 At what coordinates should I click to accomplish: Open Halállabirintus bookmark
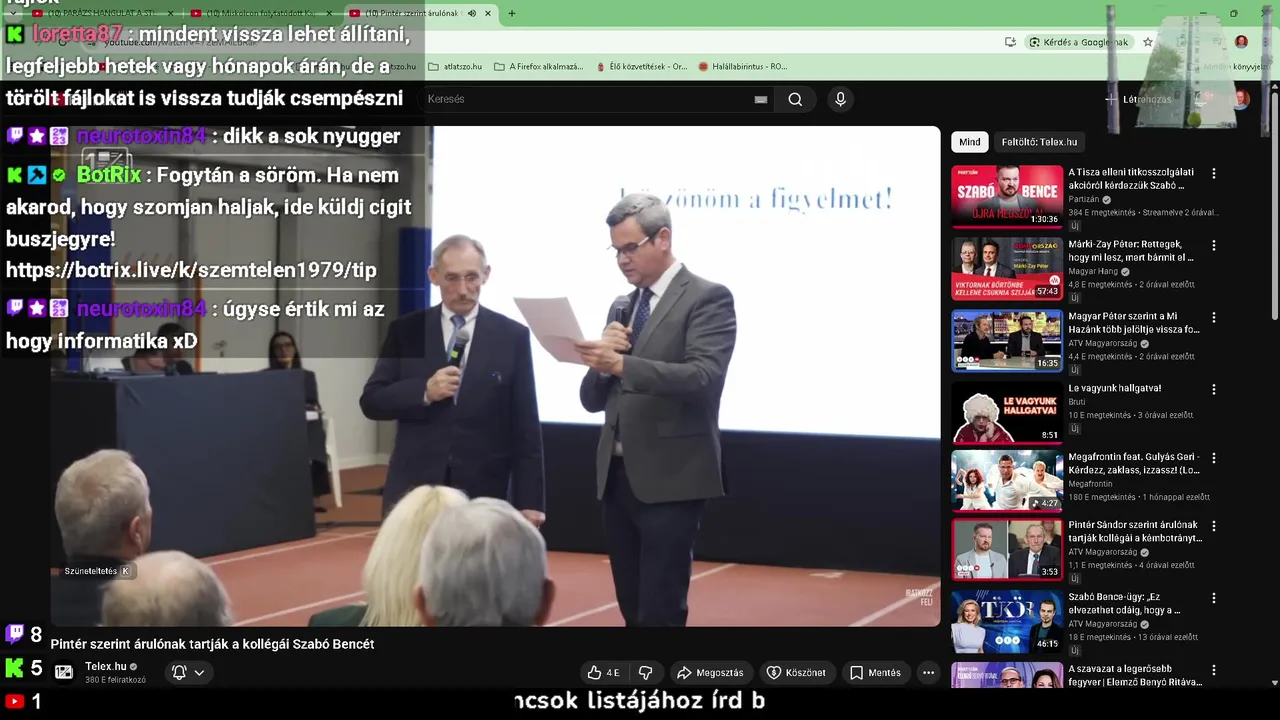[x=743, y=66]
